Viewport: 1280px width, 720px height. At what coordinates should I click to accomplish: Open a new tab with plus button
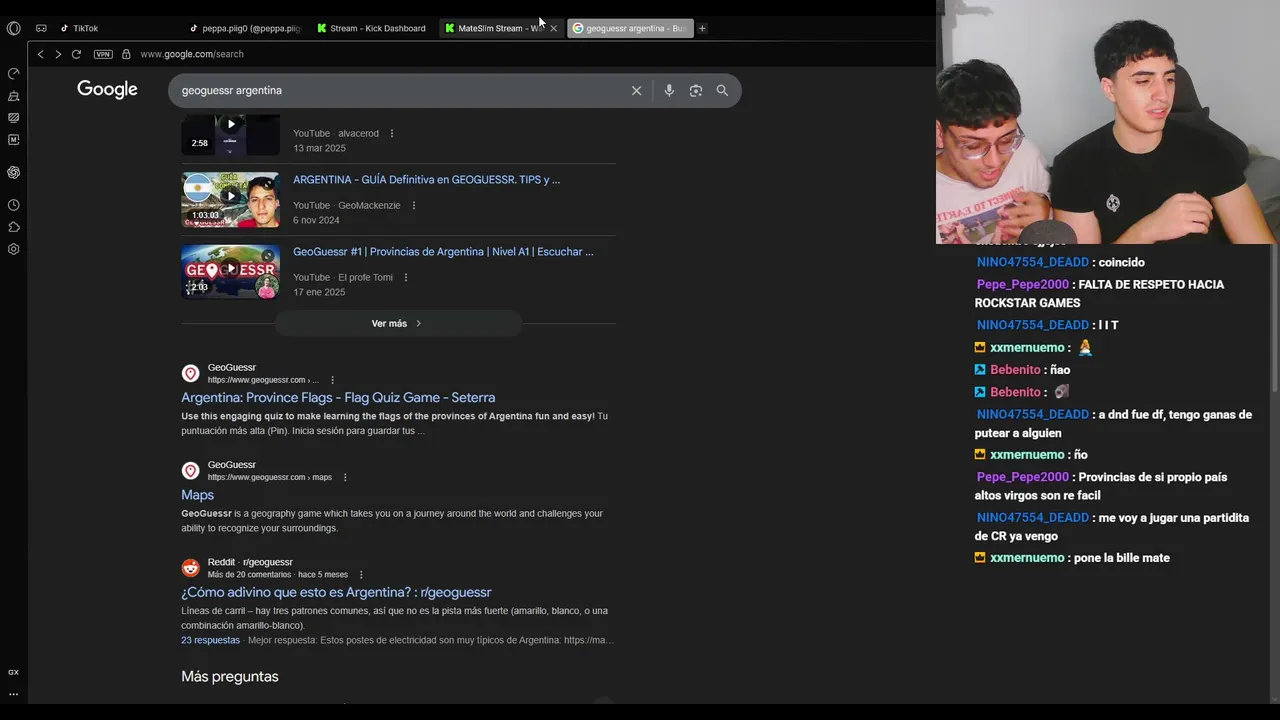point(702,28)
